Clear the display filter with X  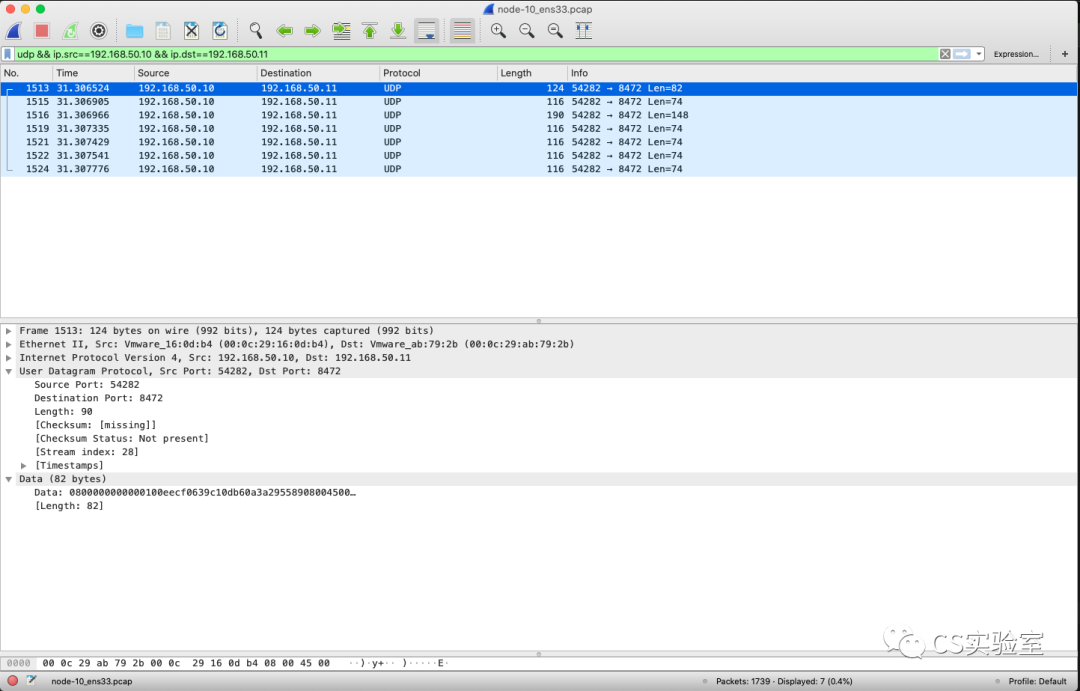[x=945, y=54]
